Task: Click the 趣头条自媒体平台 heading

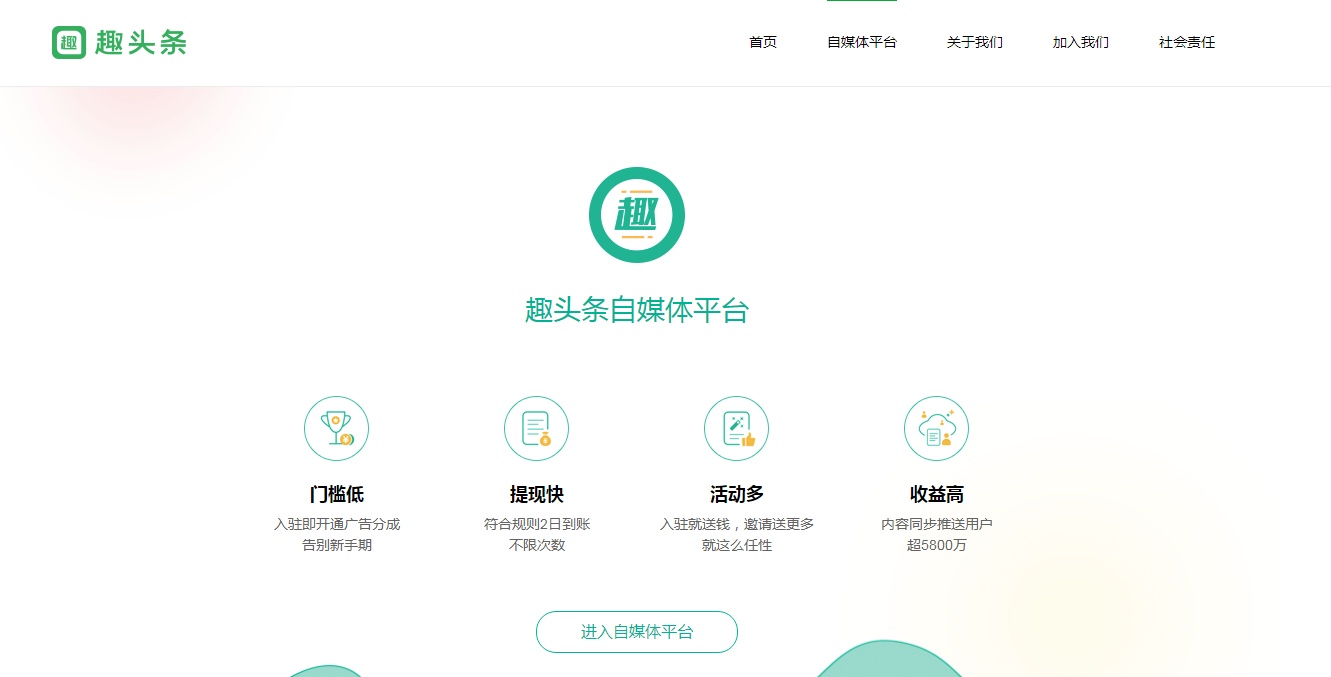Action: click(637, 310)
